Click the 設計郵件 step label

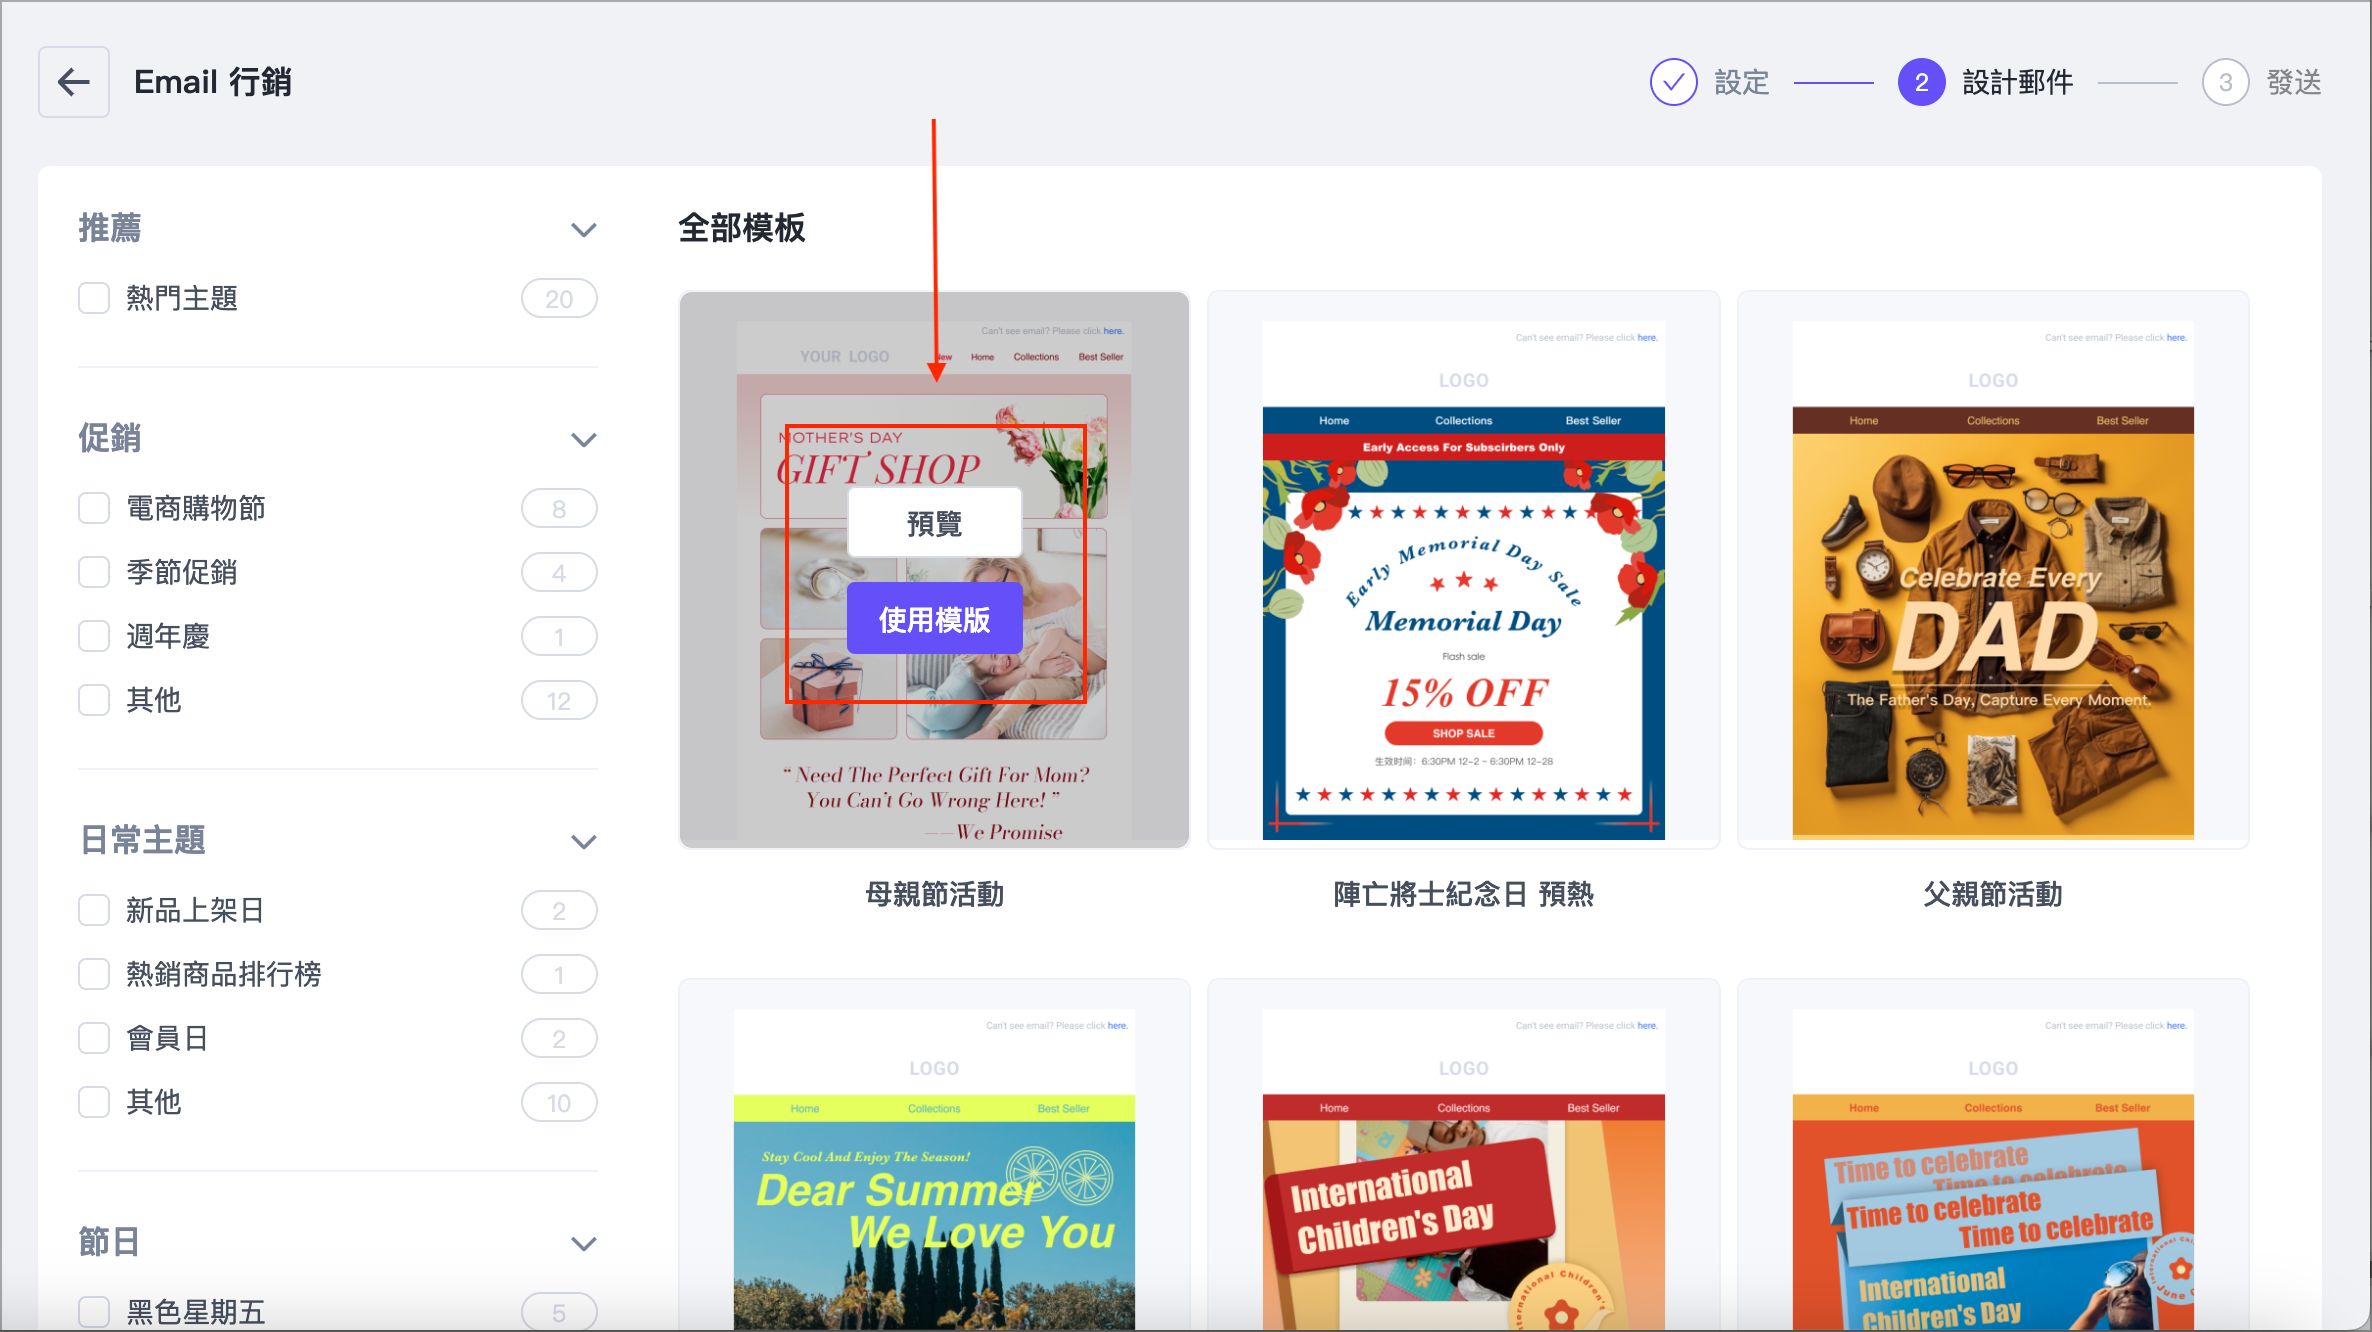tap(2018, 82)
